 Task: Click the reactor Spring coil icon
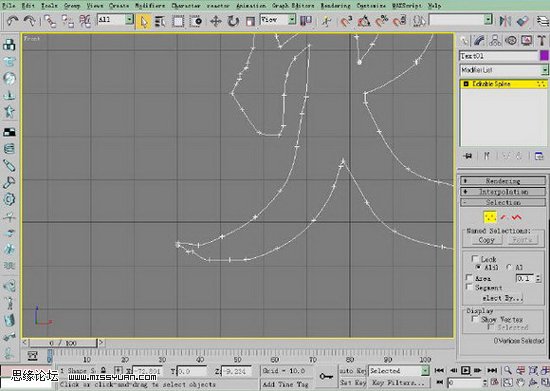pyautogui.click(x=9, y=148)
